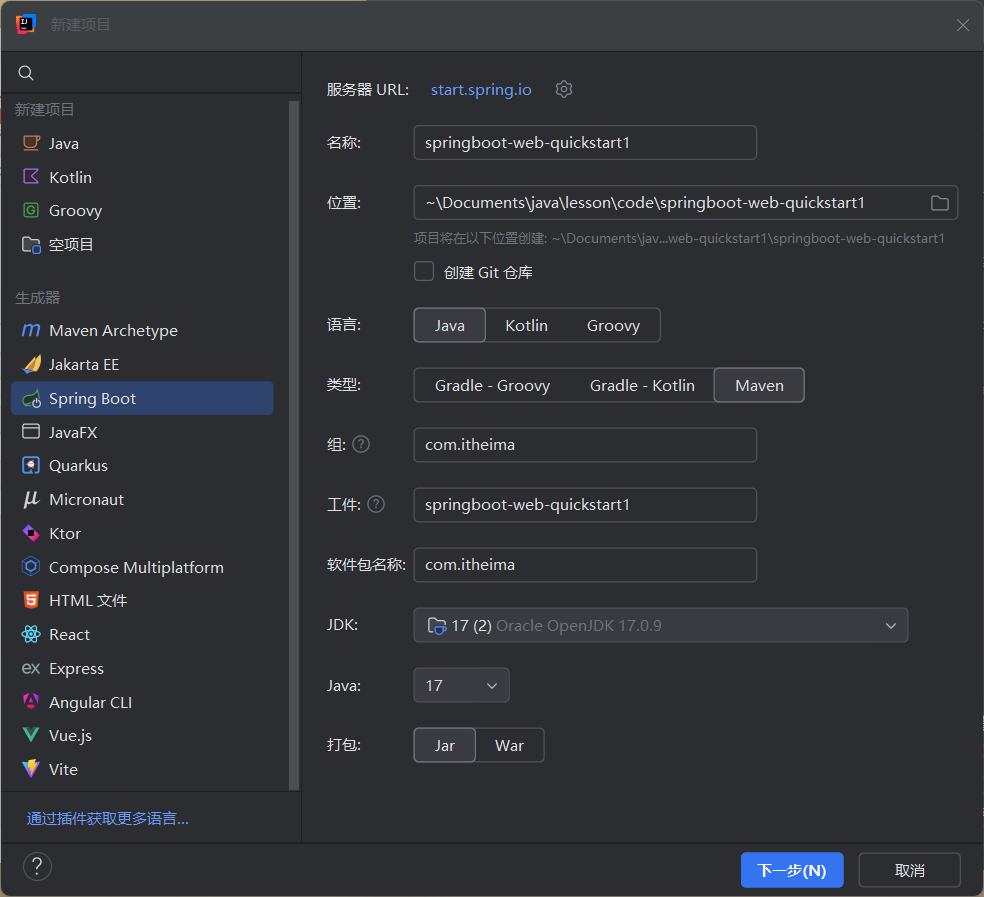This screenshot has height=897, width=984.
Task: Click the Groovy G icon in sidebar
Action: pyautogui.click(x=31, y=210)
